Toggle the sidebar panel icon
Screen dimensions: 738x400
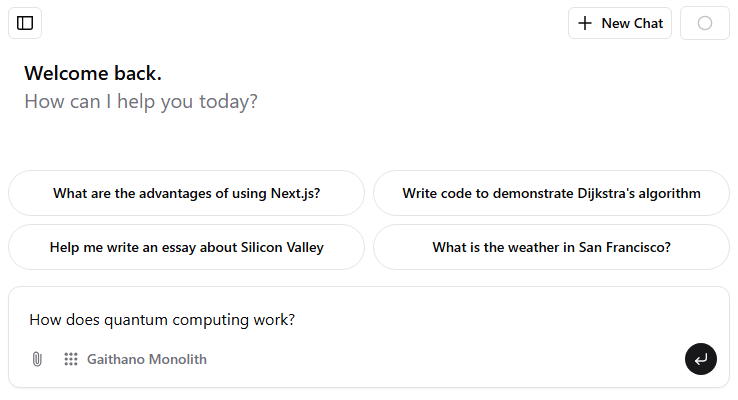tap(25, 23)
